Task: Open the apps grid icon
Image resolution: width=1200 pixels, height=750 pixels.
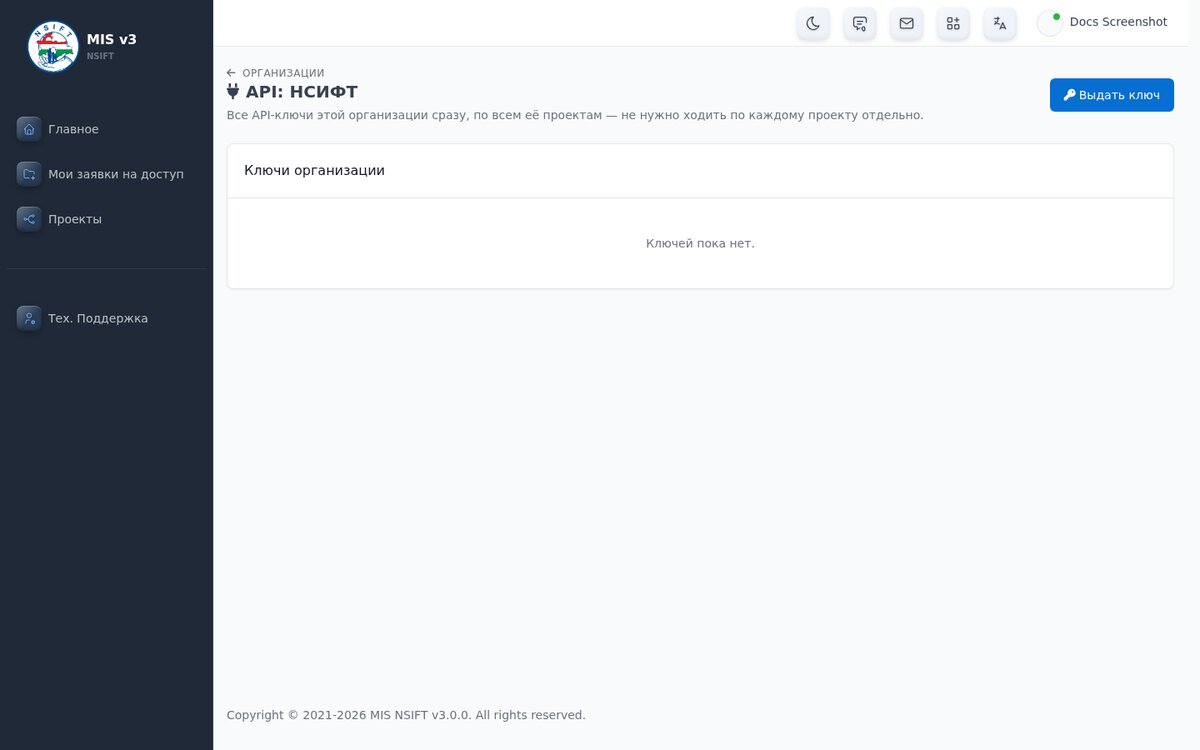Action: coord(953,23)
